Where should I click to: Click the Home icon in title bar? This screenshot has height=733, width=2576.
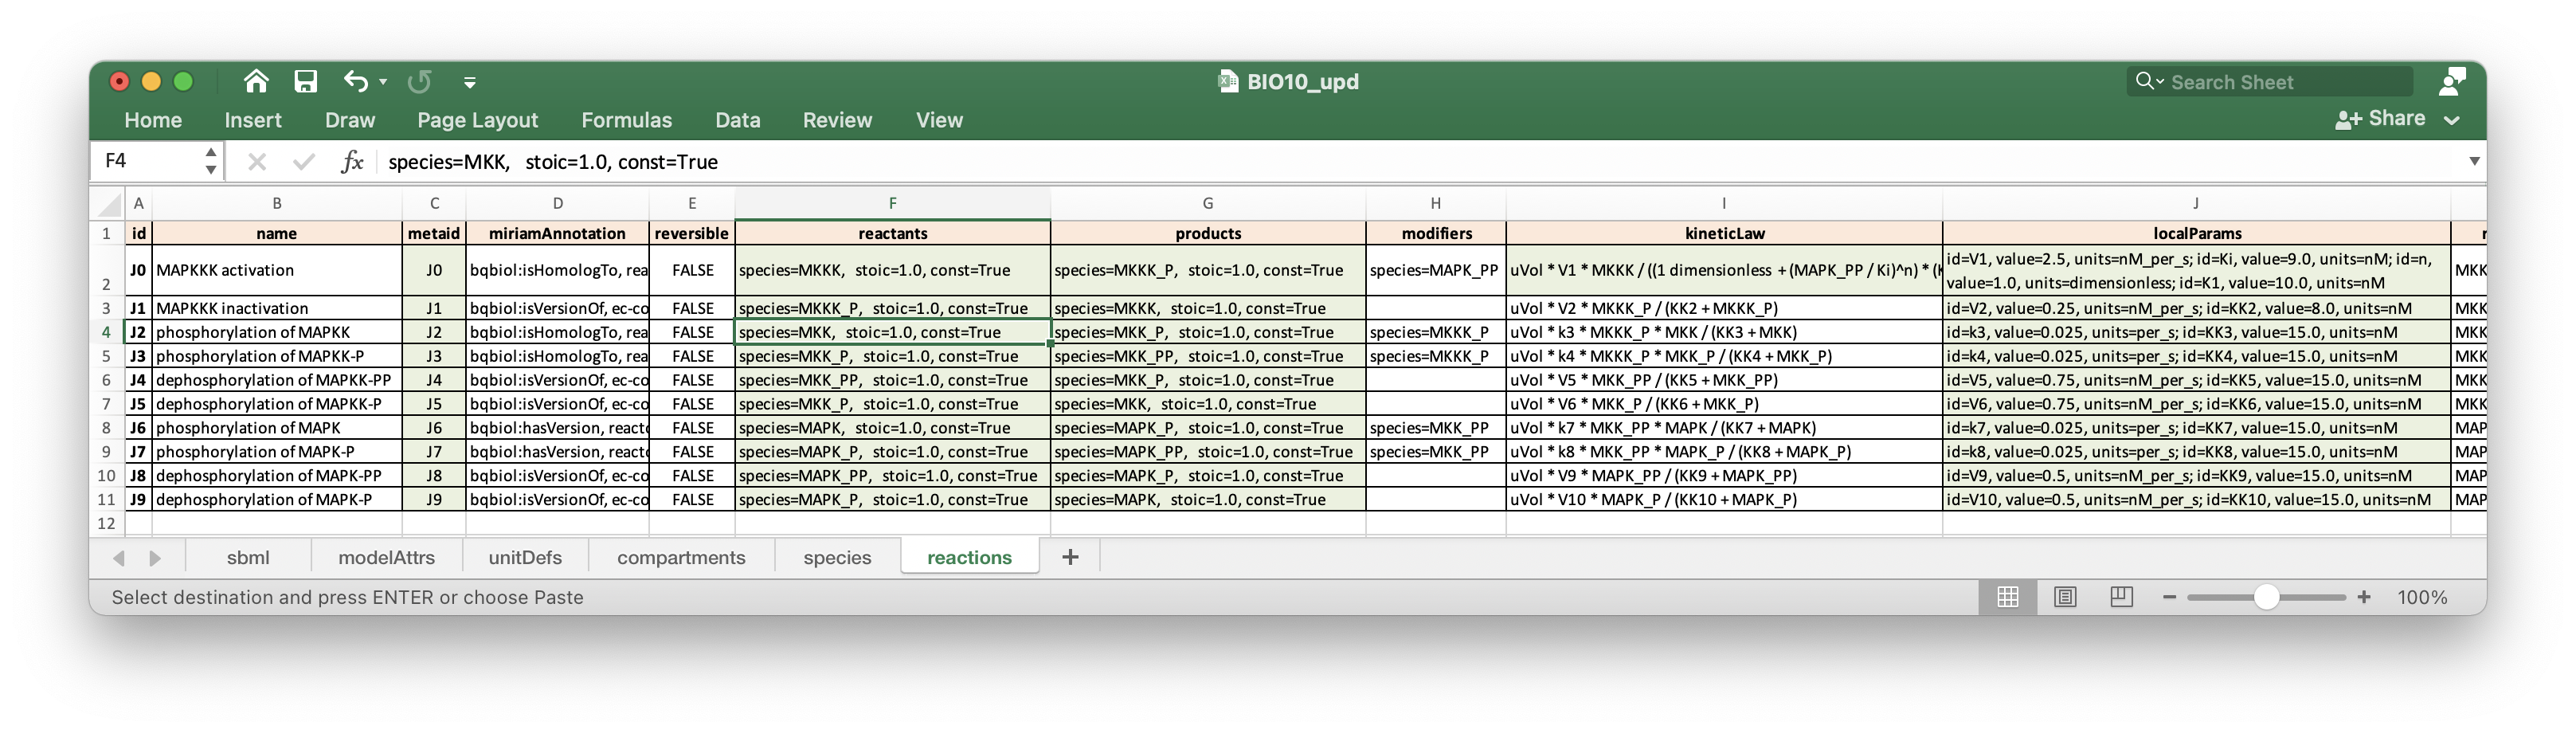[256, 81]
